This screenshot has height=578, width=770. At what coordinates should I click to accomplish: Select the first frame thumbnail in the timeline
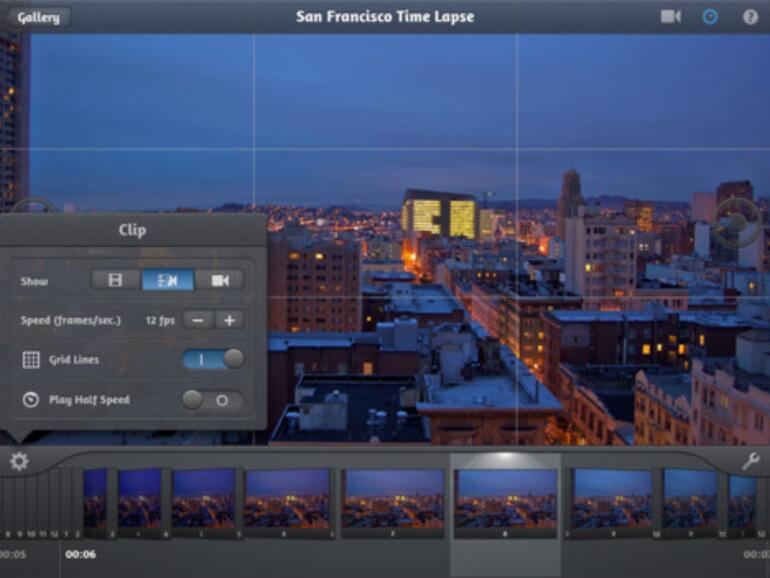point(95,498)
